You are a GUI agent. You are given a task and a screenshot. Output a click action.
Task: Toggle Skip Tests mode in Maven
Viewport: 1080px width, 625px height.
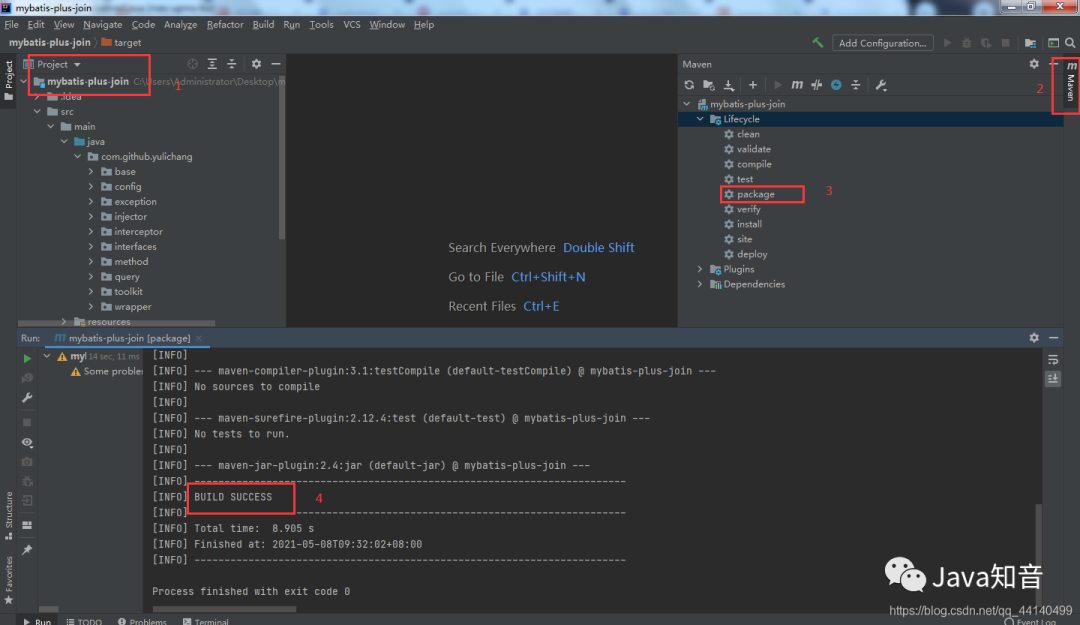point(836,85)
